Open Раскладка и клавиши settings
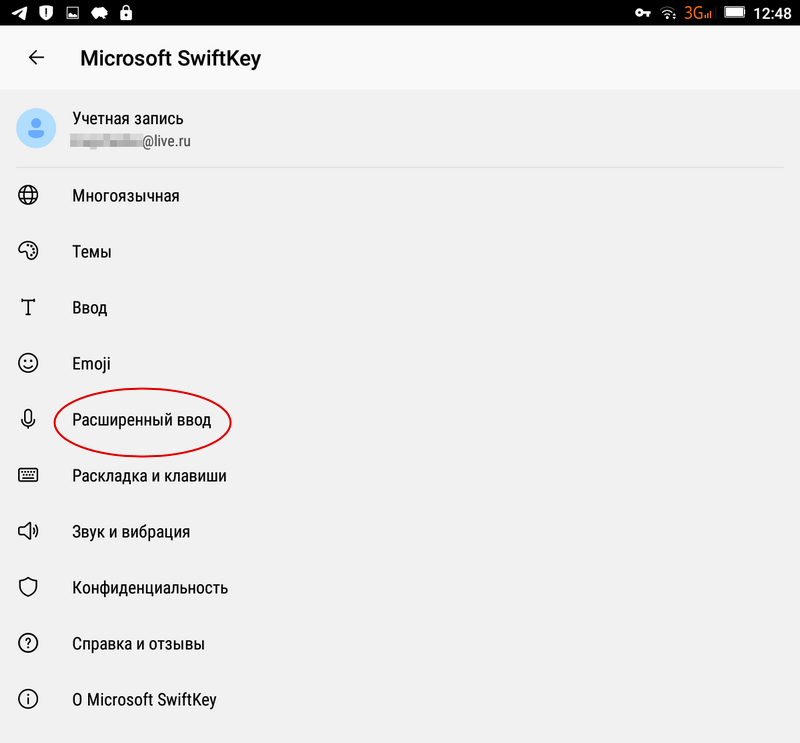This screenshot has height=743, width=800. coord(400,475)
